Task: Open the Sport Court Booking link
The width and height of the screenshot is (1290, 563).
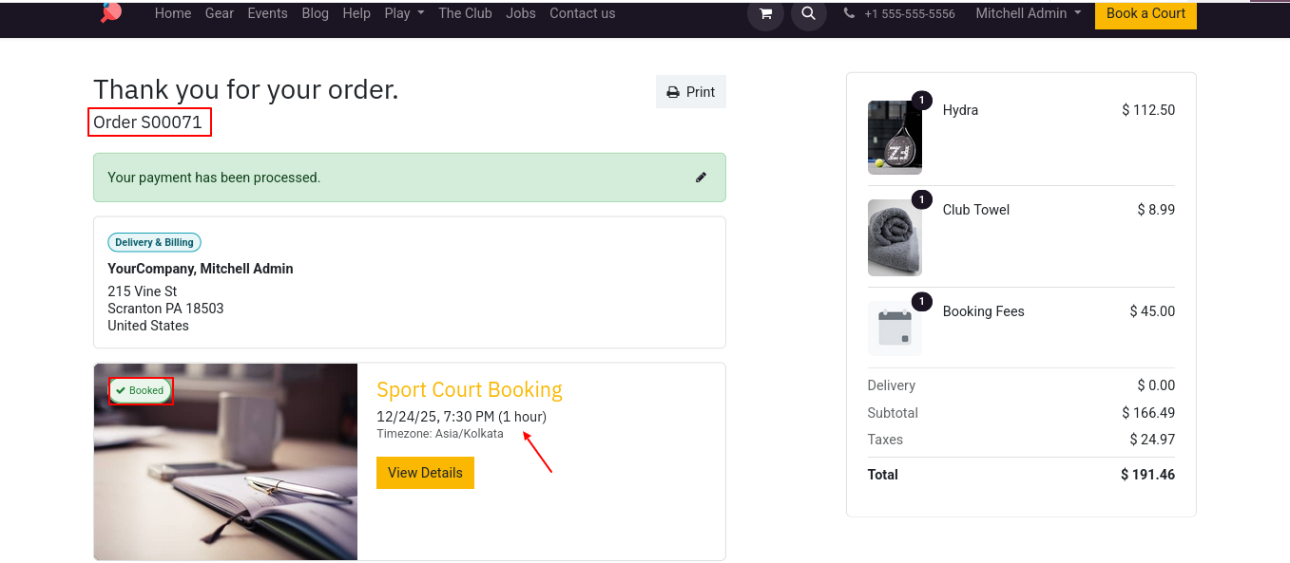Action: point(469,389)
